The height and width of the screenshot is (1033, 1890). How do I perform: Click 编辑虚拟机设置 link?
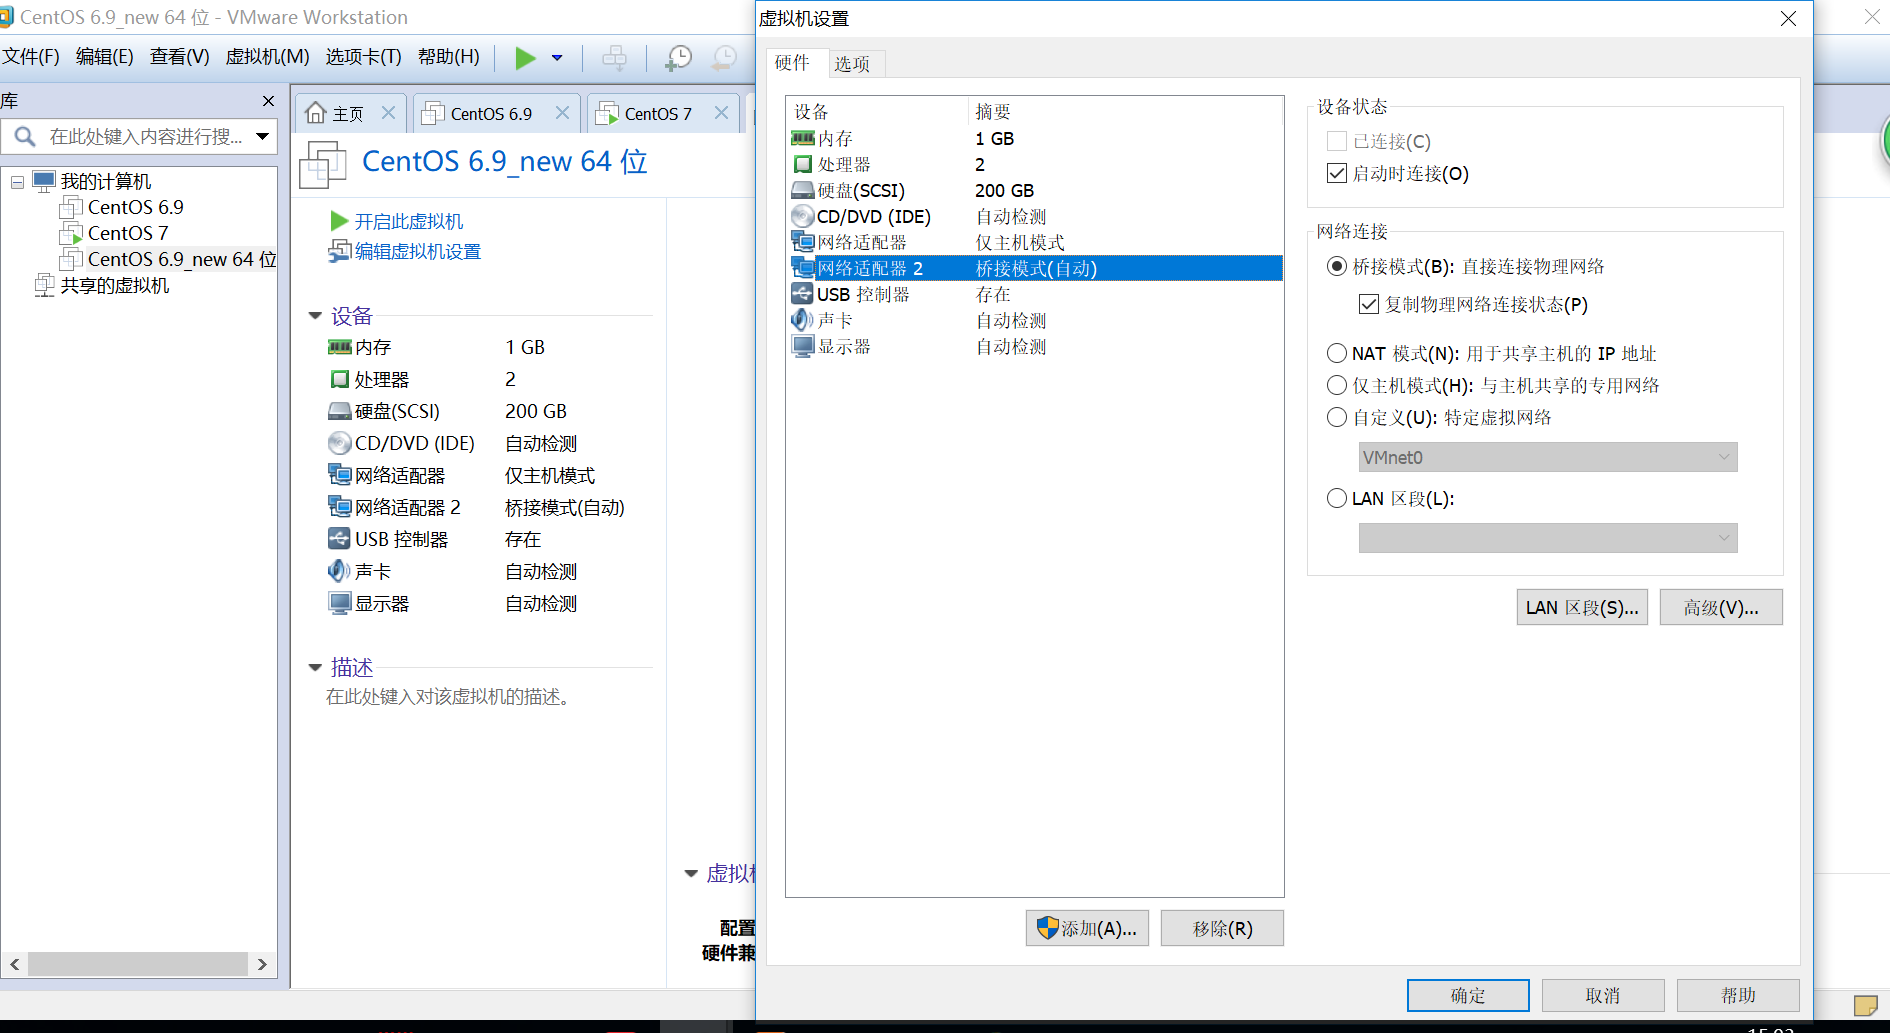(418, 252)
